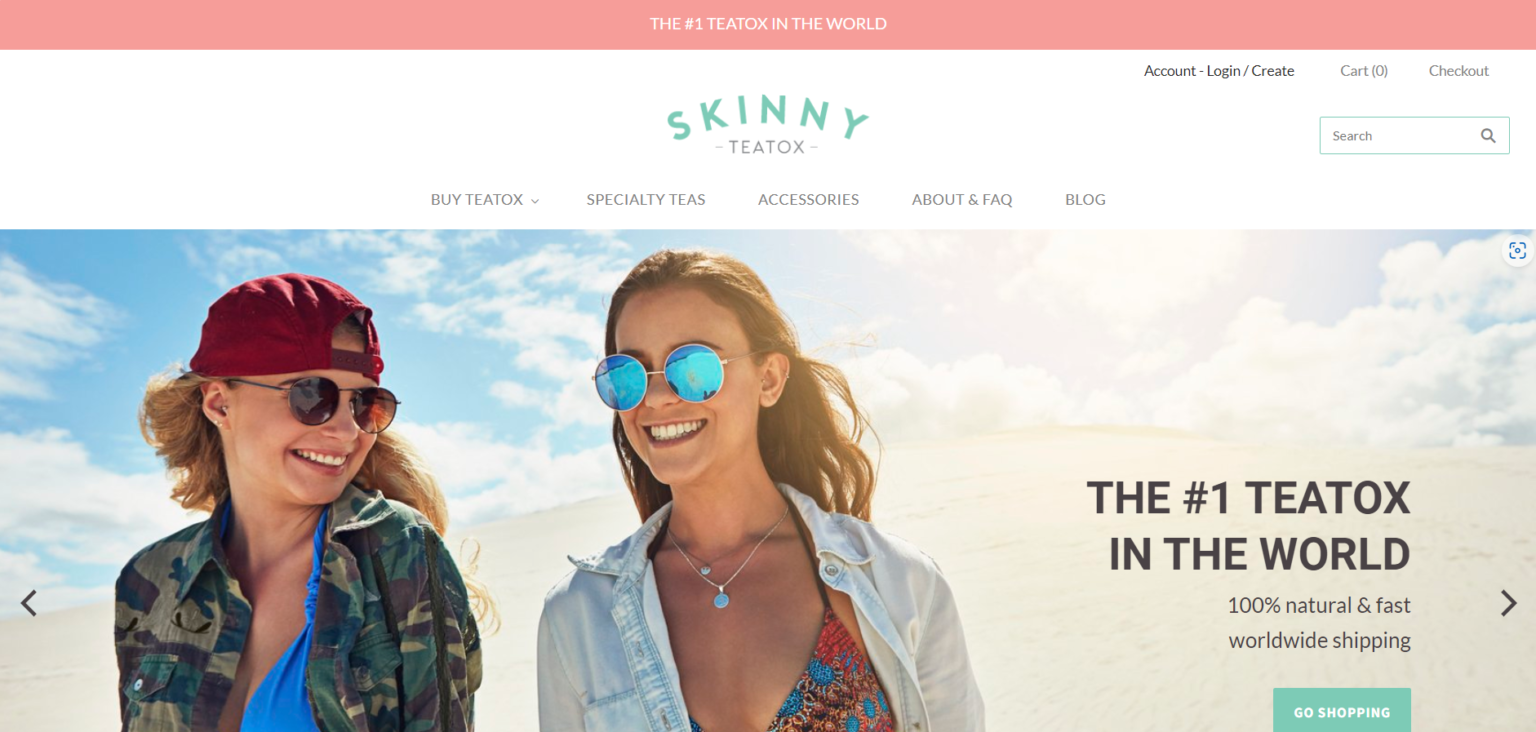Viewport: 1536px width, 732px height.
Task: Click the search magnifier icon
Action: [1488, 136]
